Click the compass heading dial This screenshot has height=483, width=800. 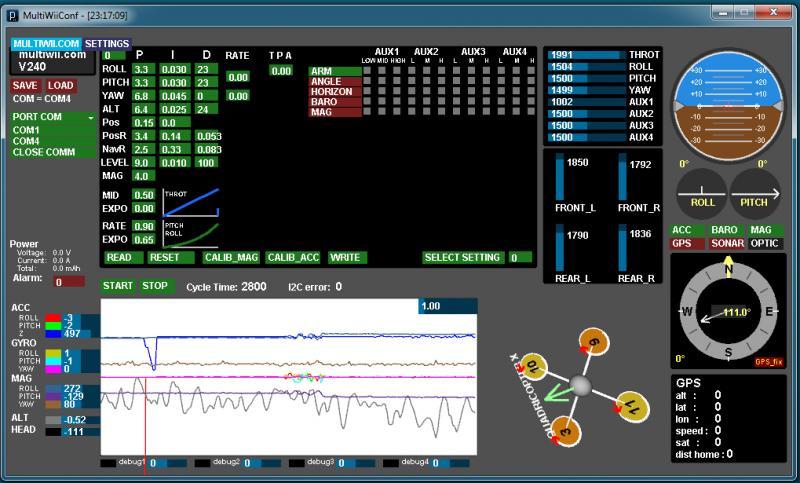pyautogui.click(x=727, y=311)
